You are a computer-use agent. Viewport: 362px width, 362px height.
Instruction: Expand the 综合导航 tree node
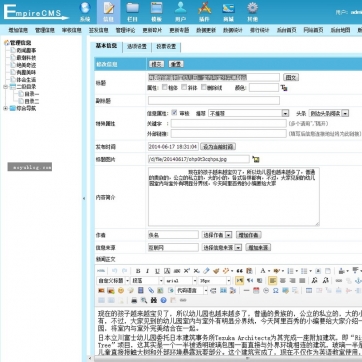pyautogui.click(x=5, y=108)
